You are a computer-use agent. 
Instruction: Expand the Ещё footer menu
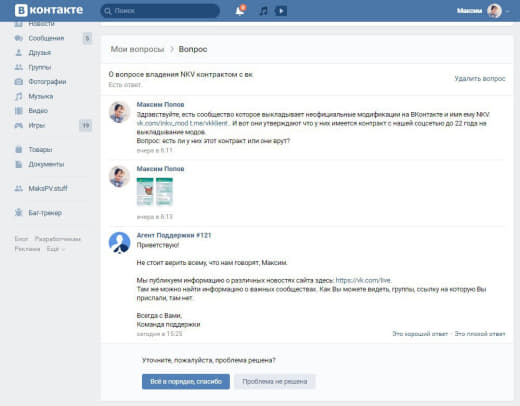pos(55,249)
